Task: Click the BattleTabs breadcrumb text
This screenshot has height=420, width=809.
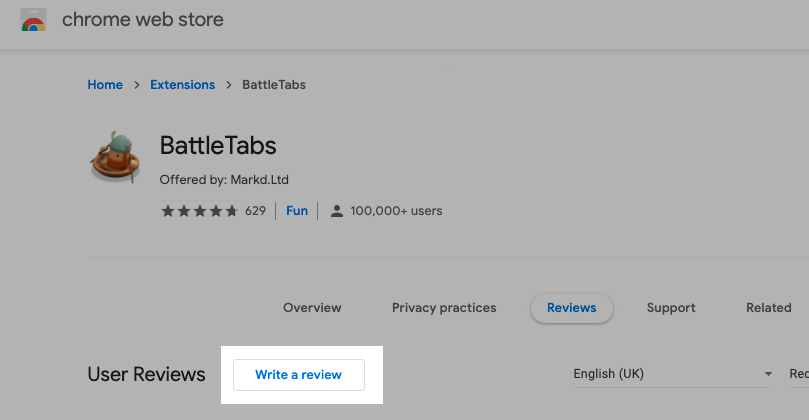Action: click(x=274, y=85)
